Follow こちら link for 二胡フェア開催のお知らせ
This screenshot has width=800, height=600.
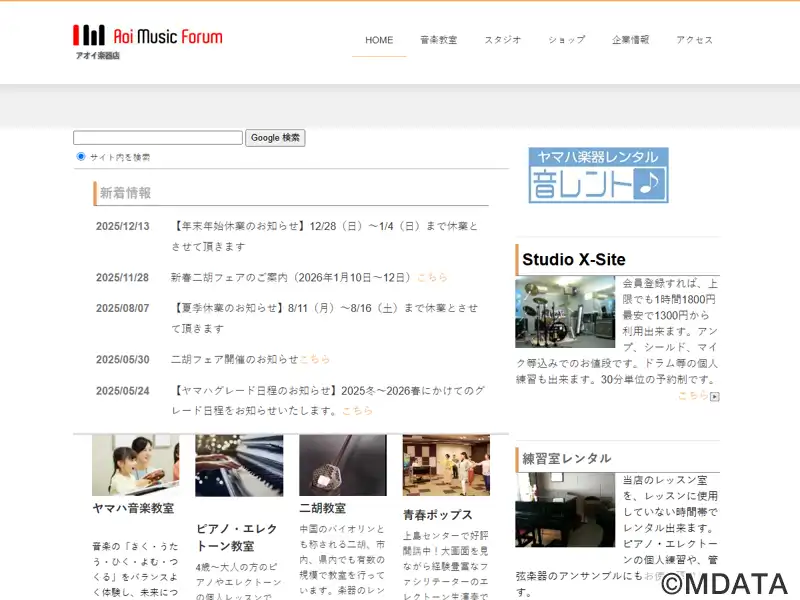pos(314,359)
